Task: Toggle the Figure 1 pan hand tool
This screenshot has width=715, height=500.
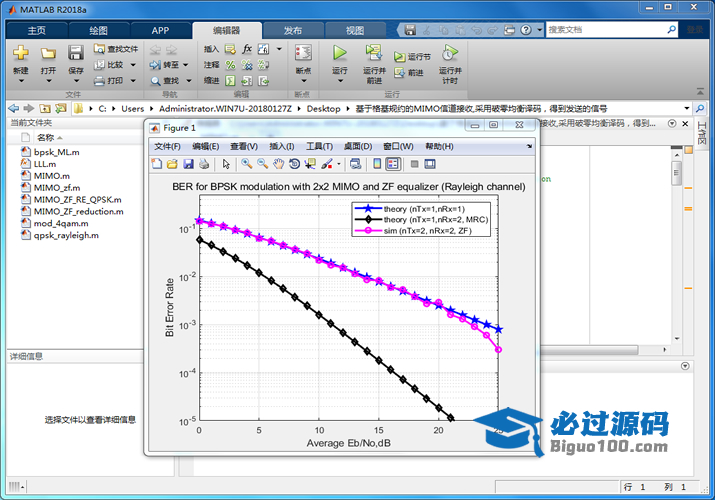Action: pyautogui.click(x=279, y=164)
